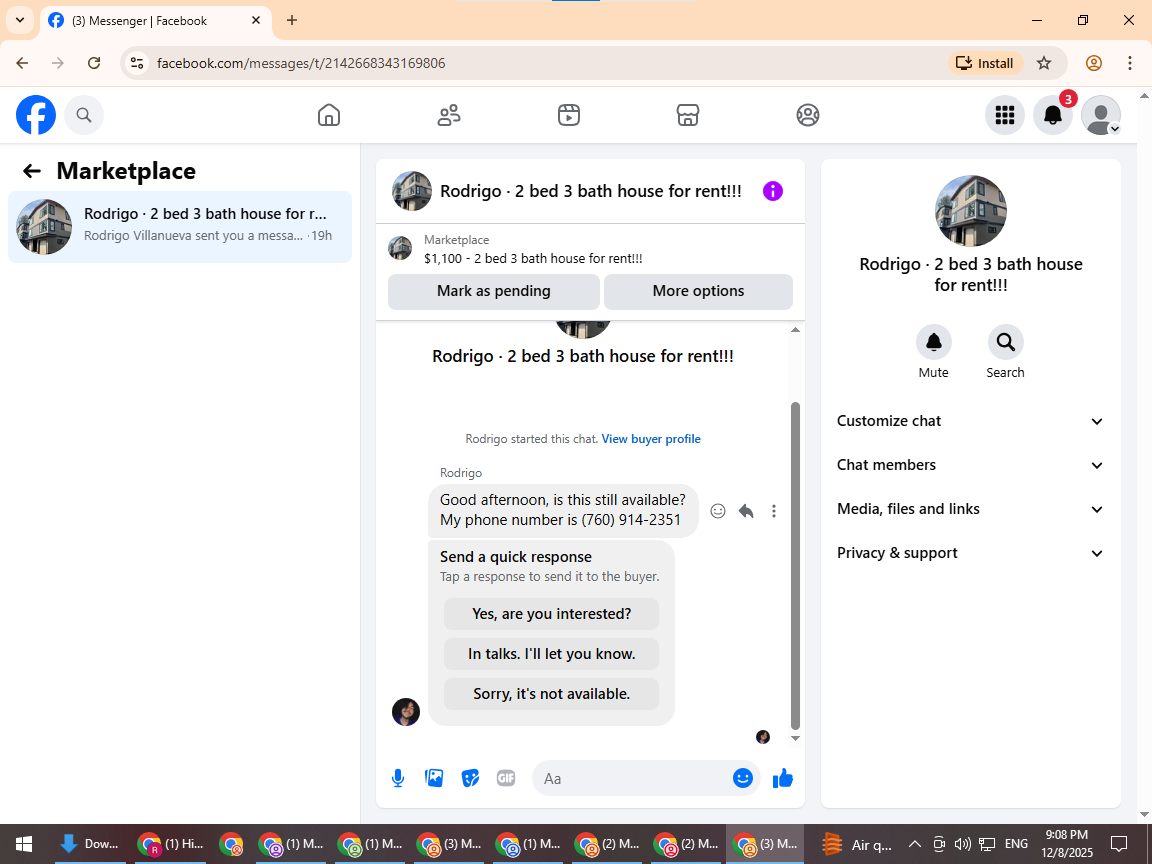Search in conversation using magnifier icon
The image size is (1152, 864).
pos(1005,342)
